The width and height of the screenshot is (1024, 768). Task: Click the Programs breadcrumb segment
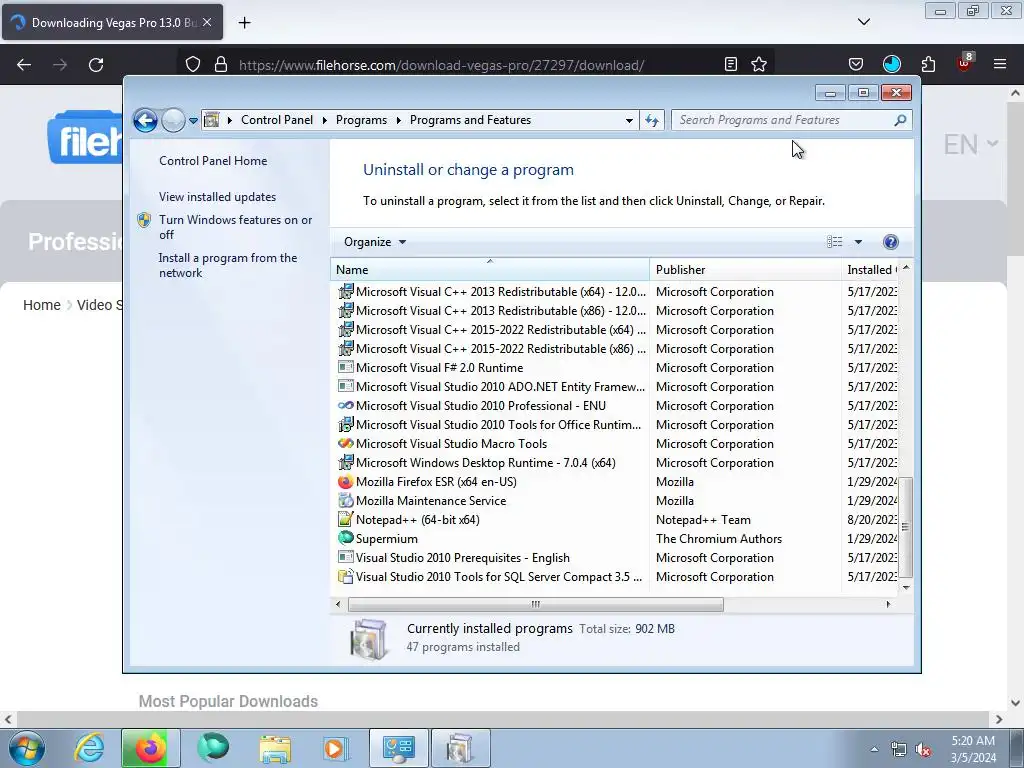click(361, 120)
